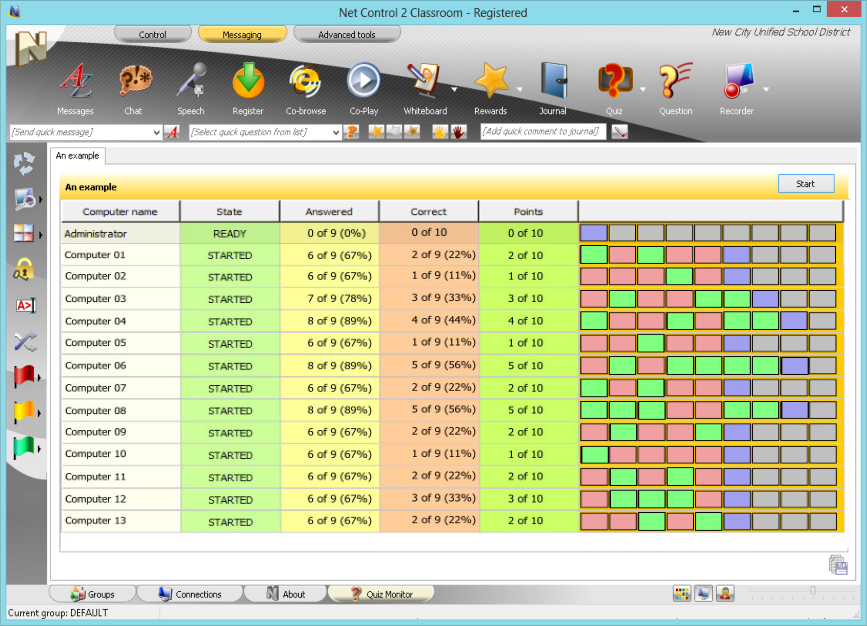Click the first gold reward star
The width and height of the screenshot is (867, 626).
(376, 132)
